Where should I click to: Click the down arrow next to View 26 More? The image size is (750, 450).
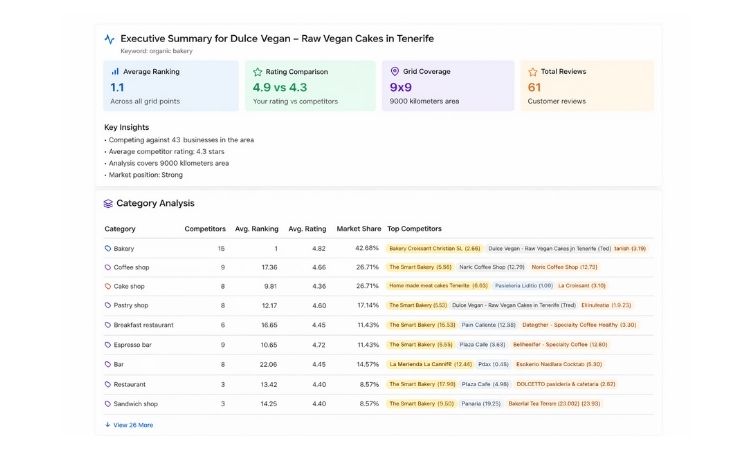point(108,425)
